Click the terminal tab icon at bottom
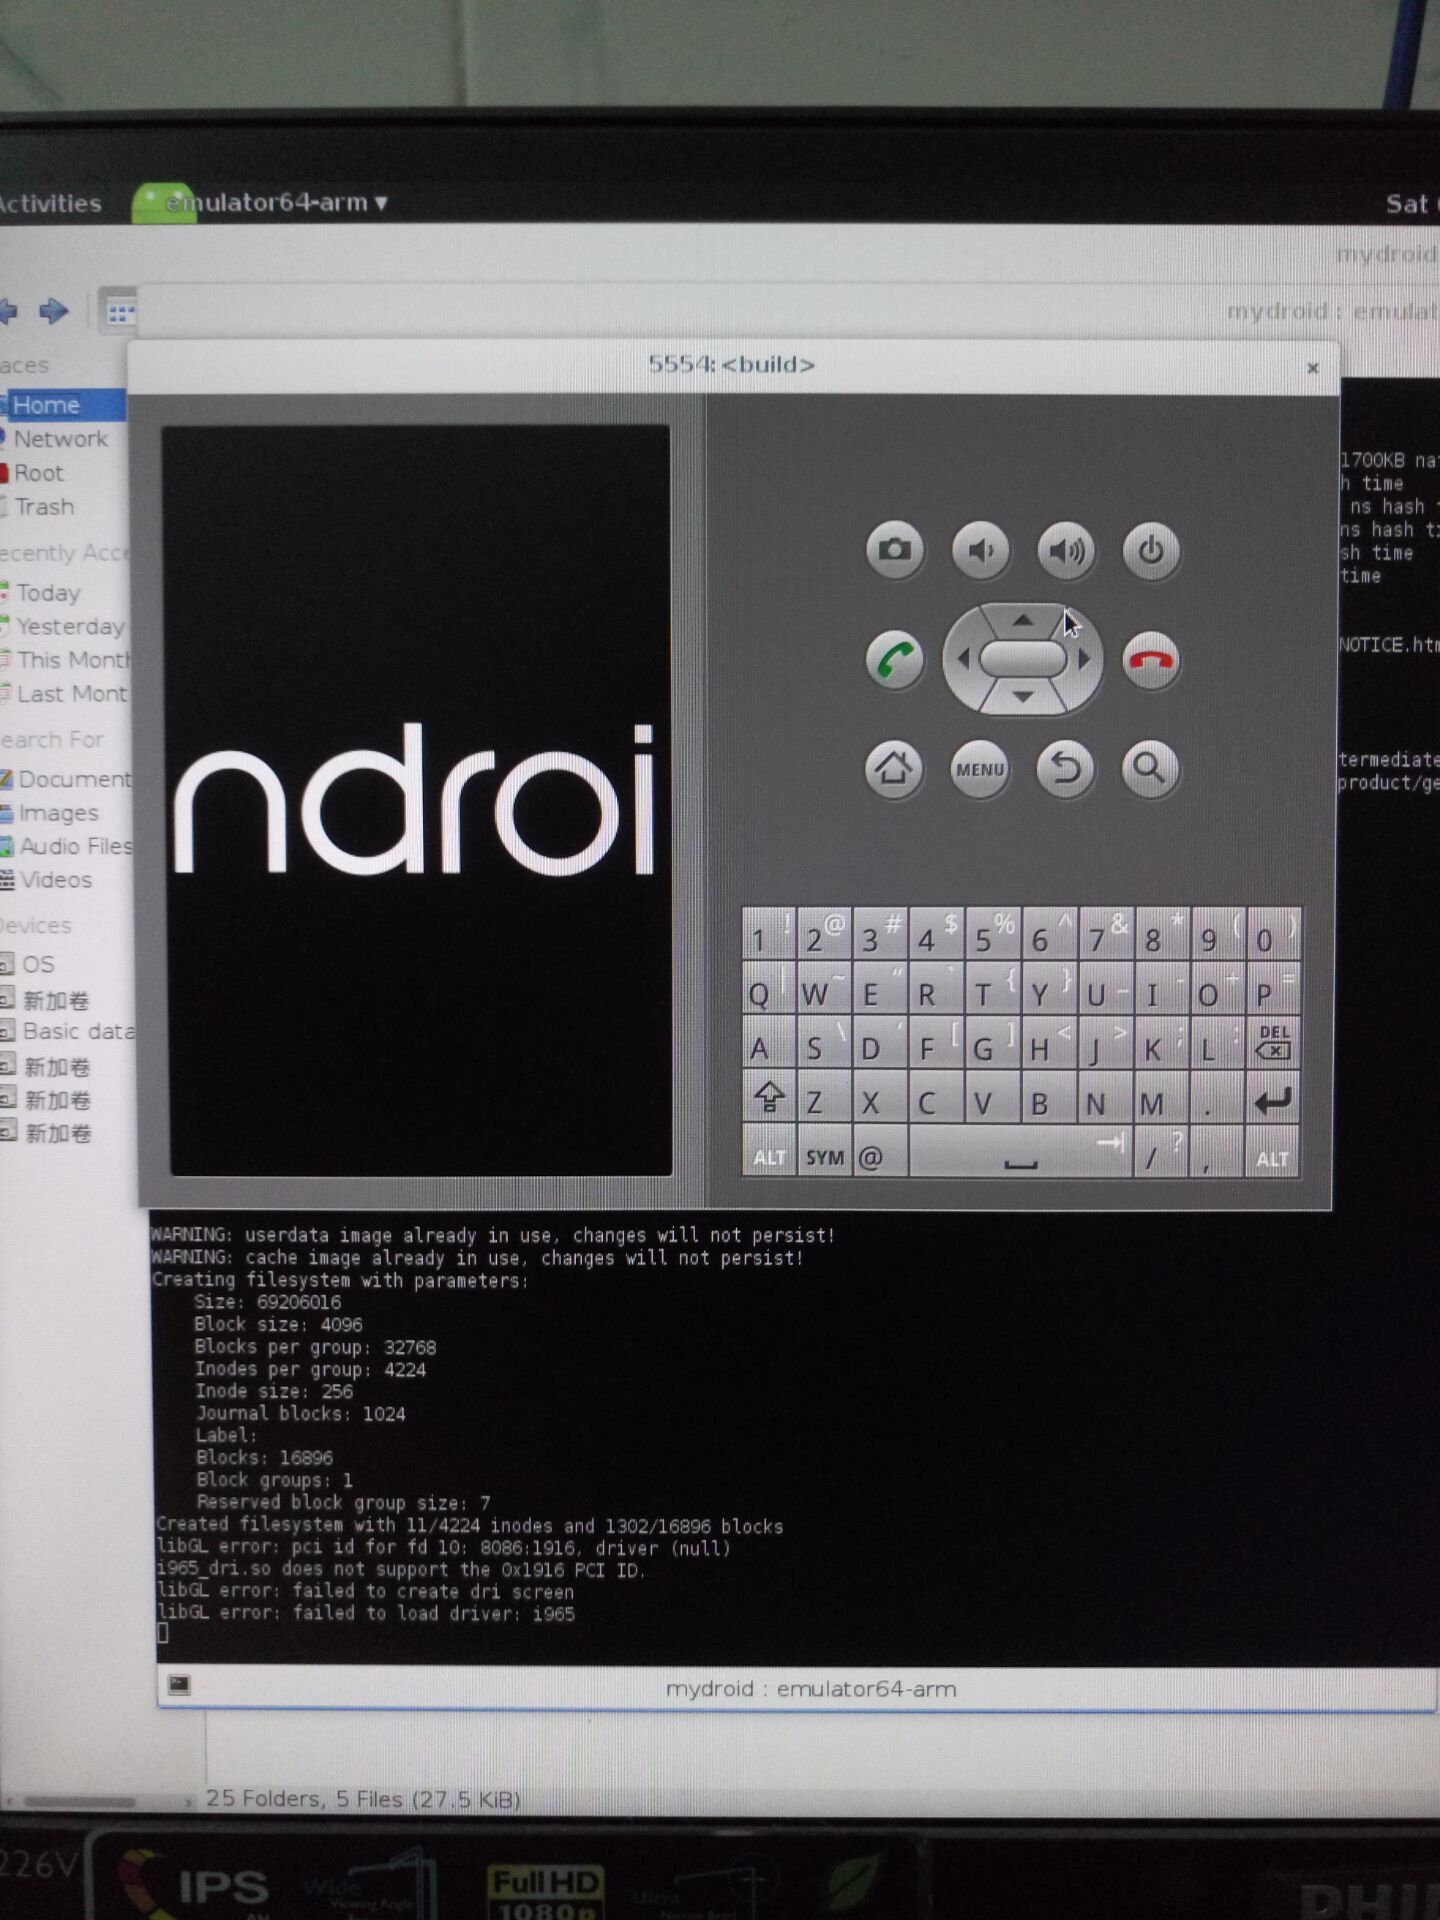Image resolution: width=1440 pixels, height=1920 pixels. 179,1685
